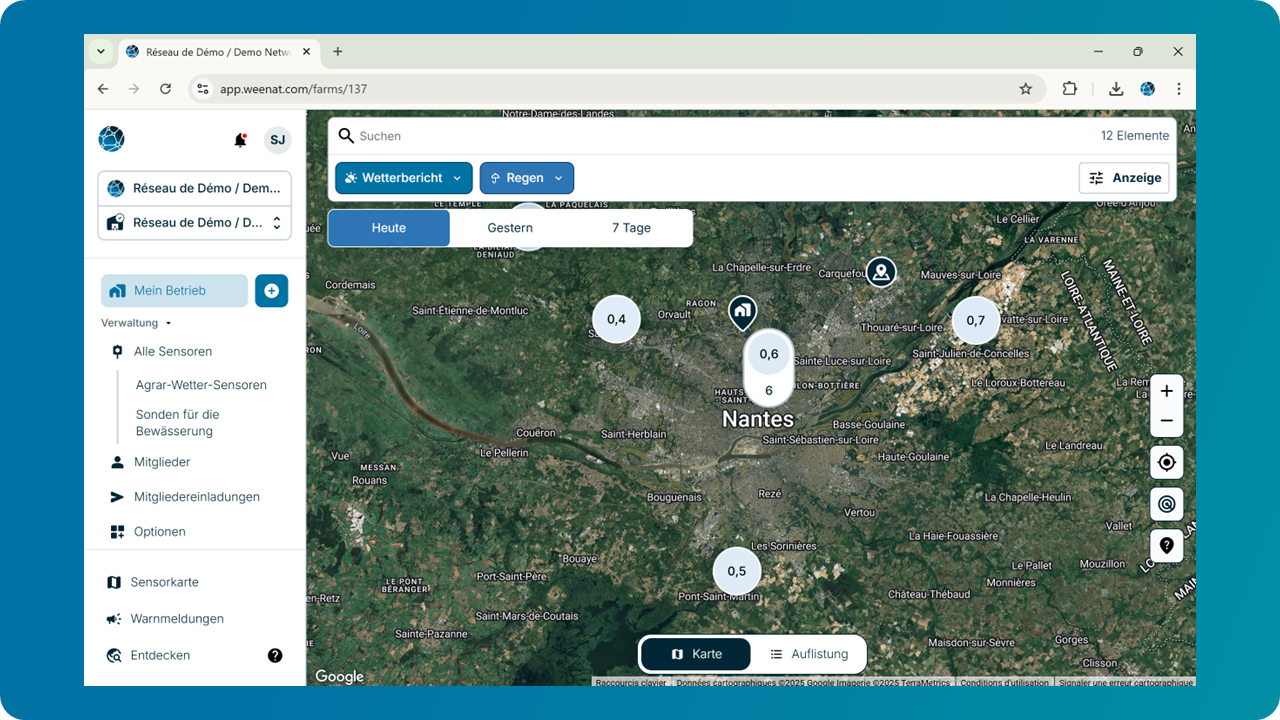Select the Heute period
Image resolution: width=1280 pixels, height=720 pixels.
pos(389,228)
